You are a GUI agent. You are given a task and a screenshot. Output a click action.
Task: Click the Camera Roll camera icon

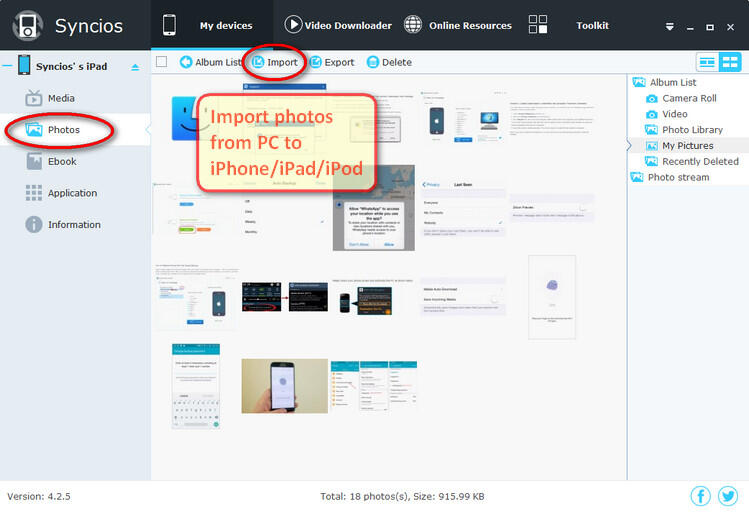tap(652, 99)
